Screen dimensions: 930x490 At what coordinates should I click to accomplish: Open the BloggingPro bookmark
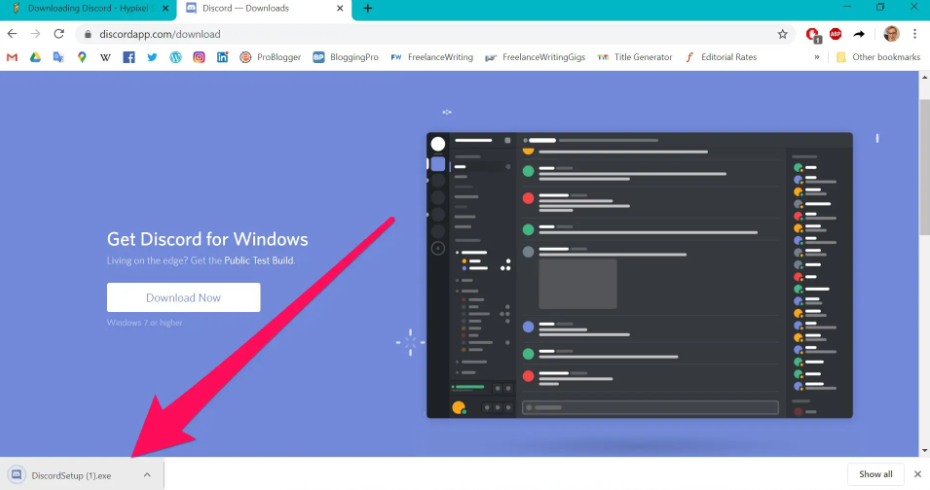point(345,57)
